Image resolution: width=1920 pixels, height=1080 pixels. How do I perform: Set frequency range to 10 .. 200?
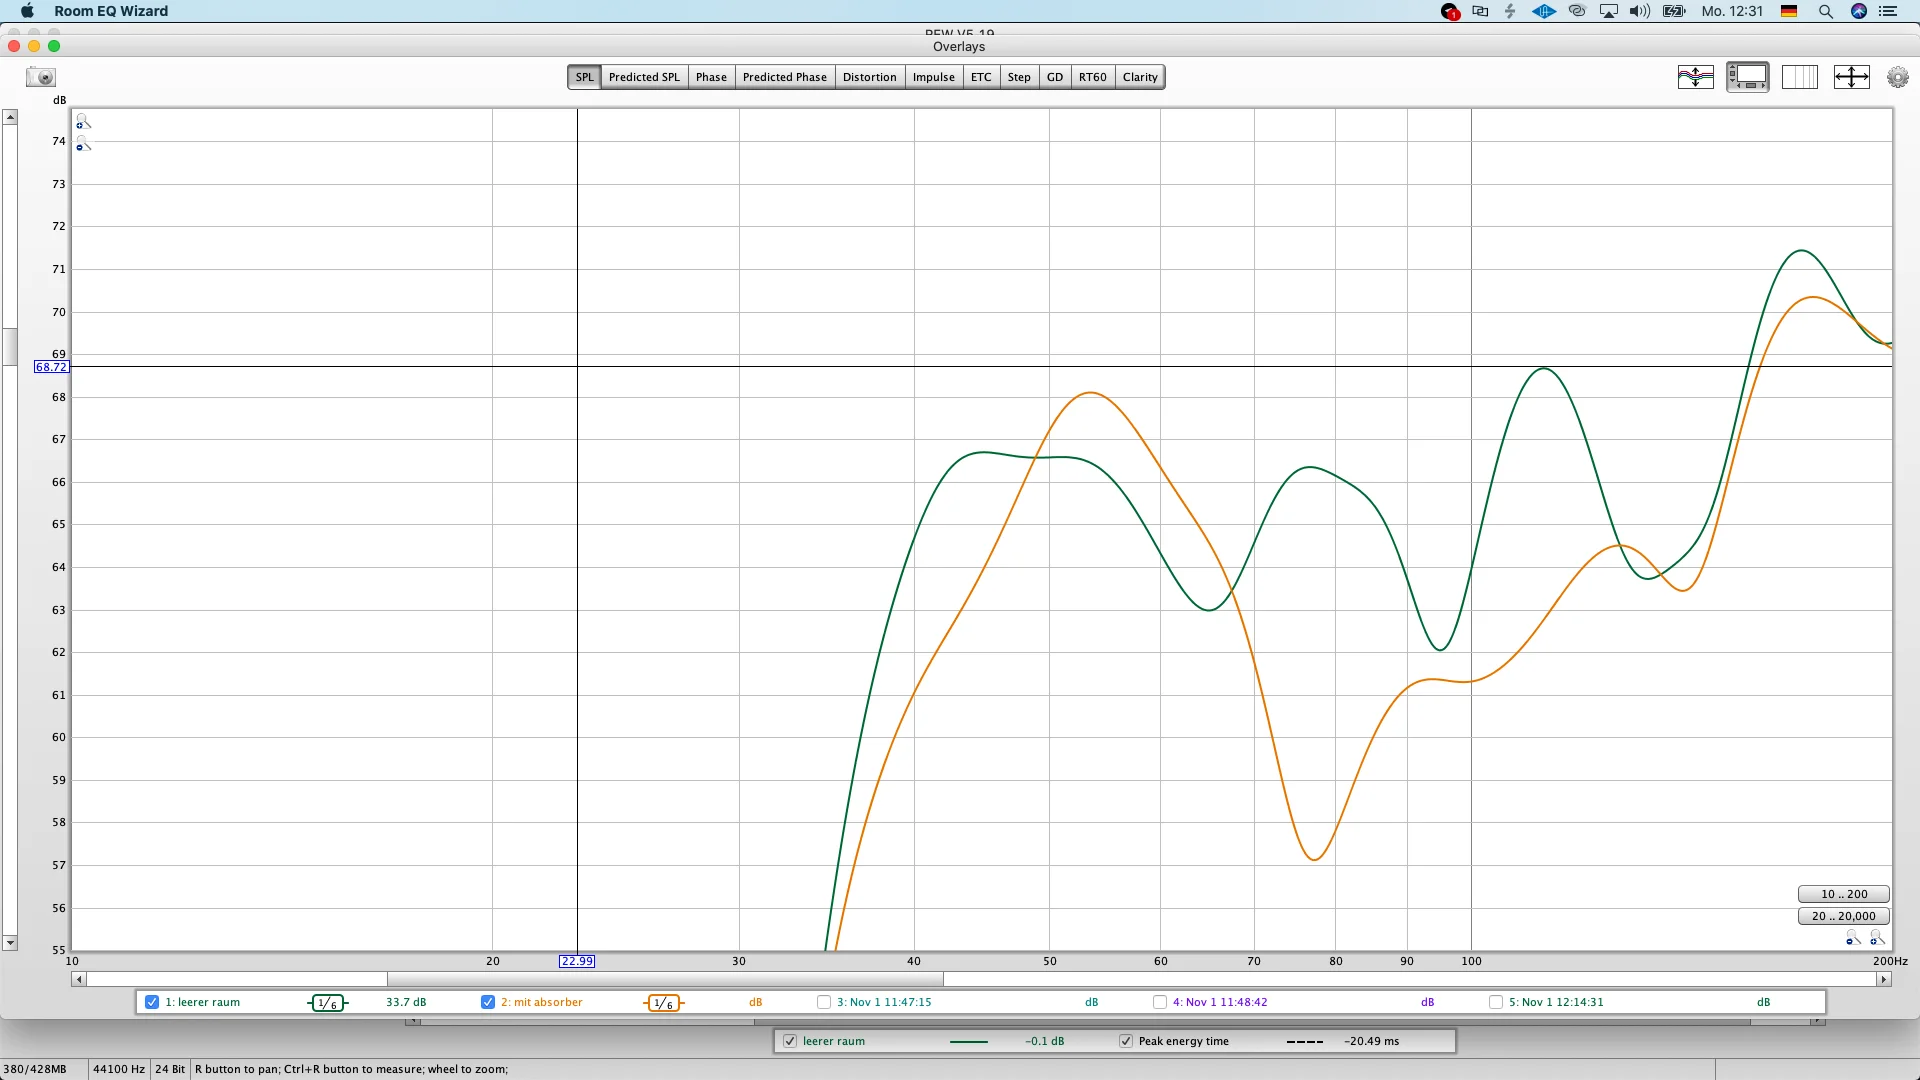1843,894
